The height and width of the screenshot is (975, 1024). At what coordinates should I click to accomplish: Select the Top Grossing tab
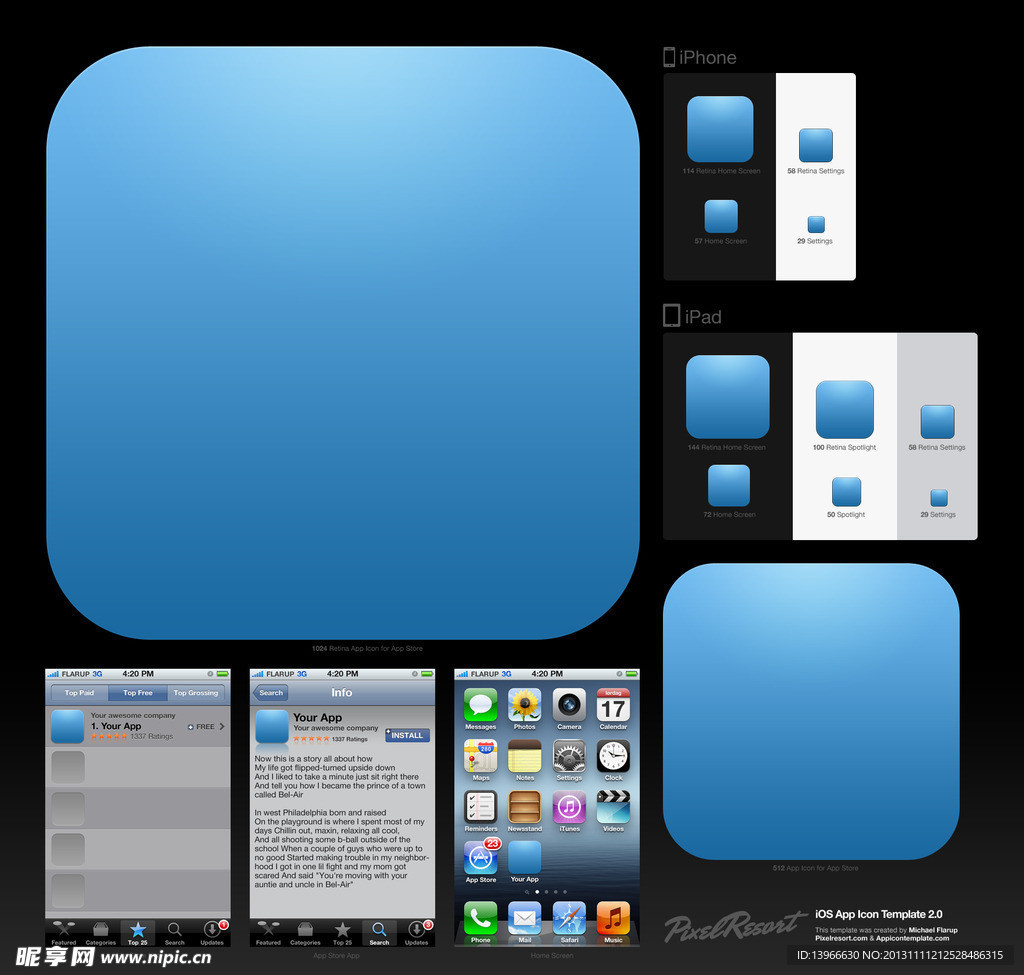pos(195,693)
